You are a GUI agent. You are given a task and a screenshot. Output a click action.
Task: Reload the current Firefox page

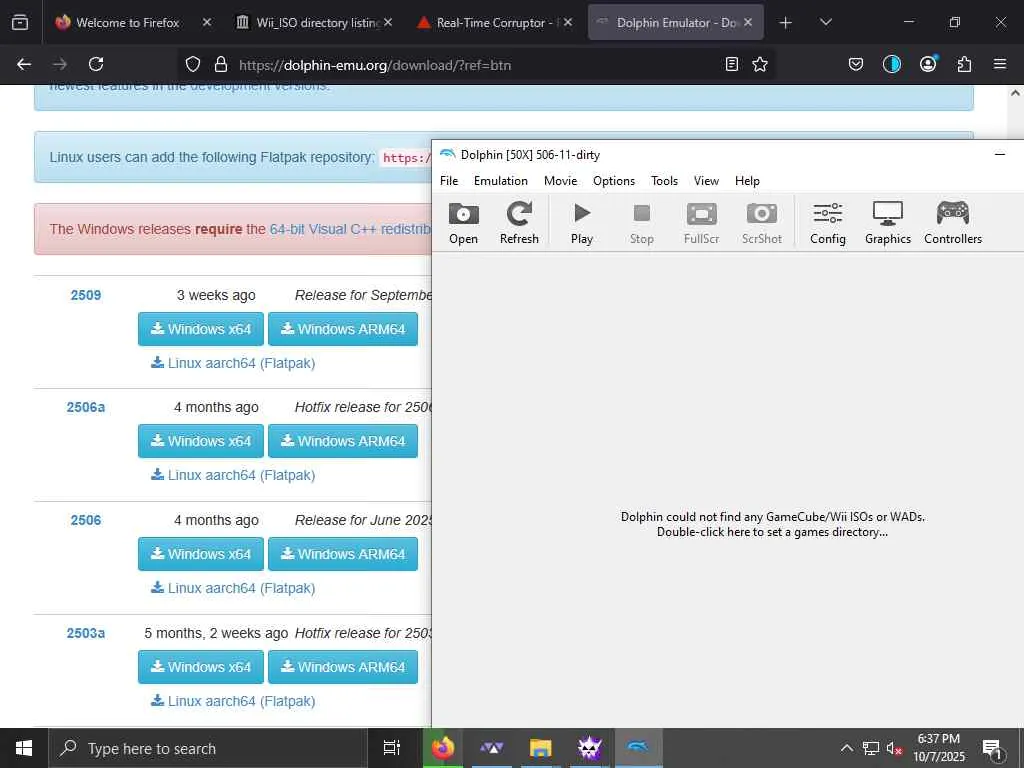96,64
